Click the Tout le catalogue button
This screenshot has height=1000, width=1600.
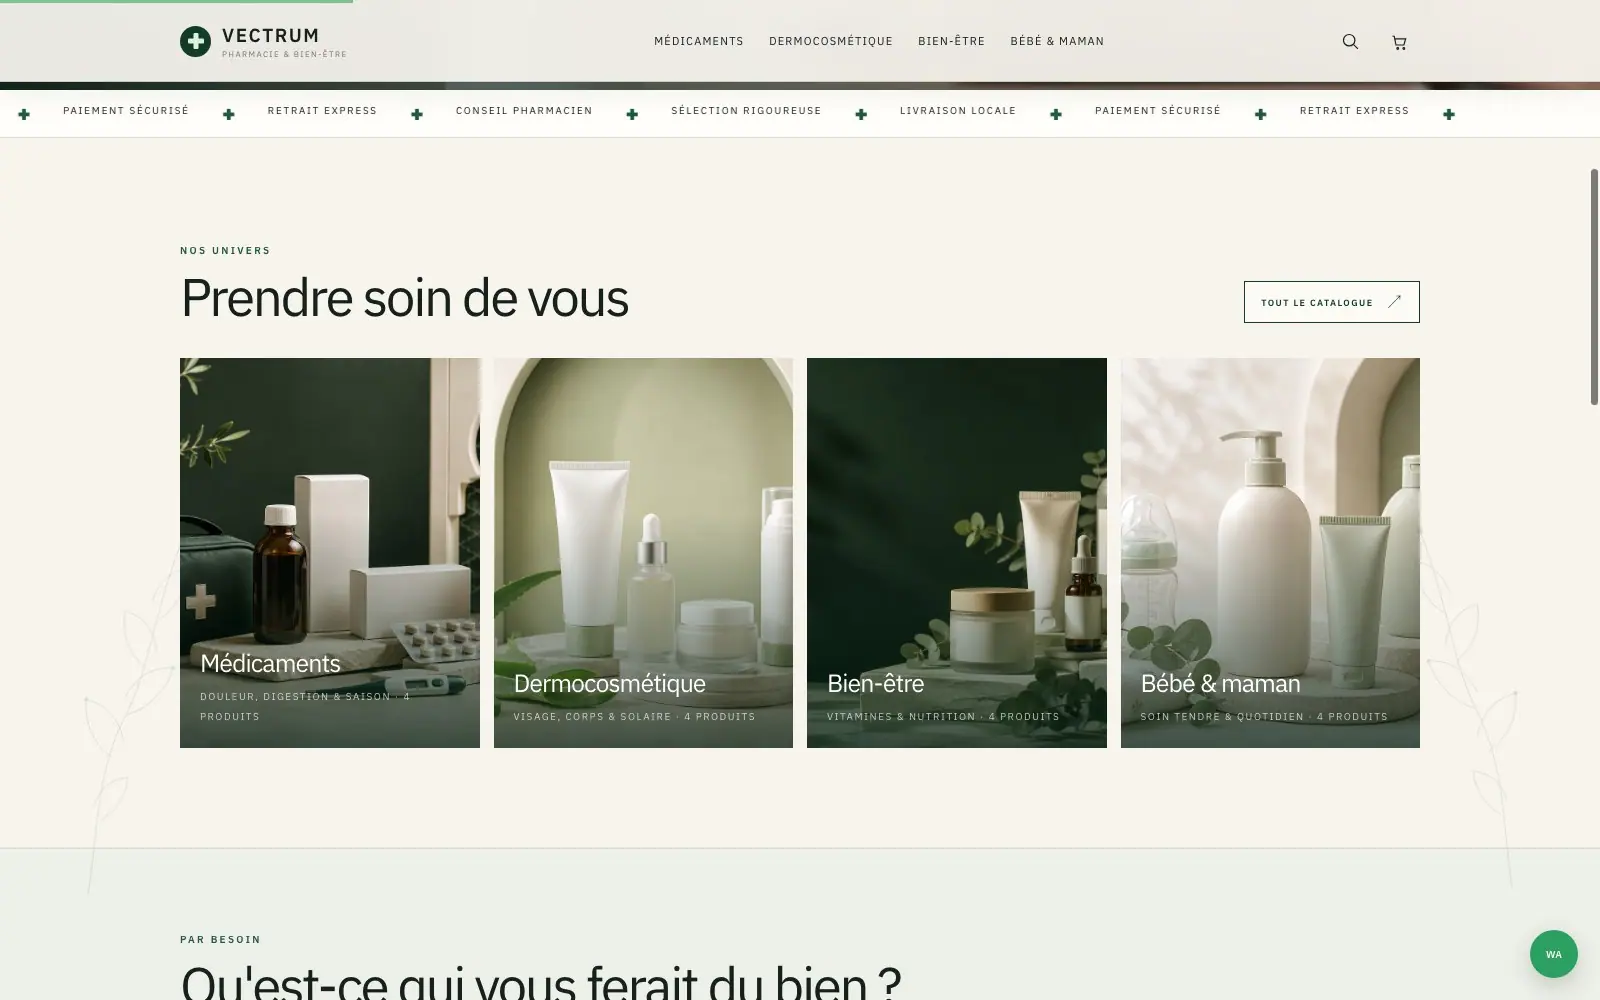click(1331, 302)
